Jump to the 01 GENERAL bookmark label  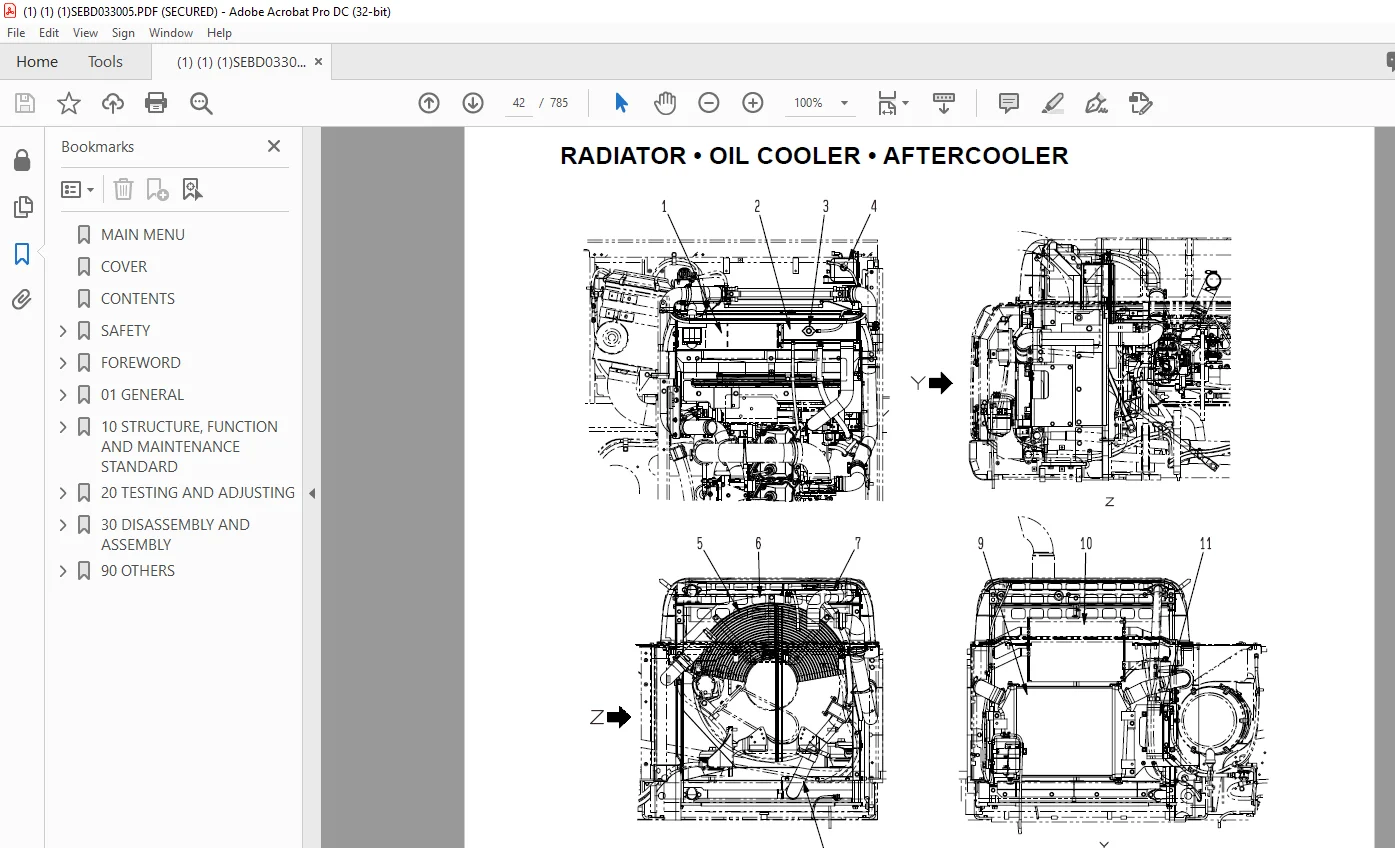point(142,395)
